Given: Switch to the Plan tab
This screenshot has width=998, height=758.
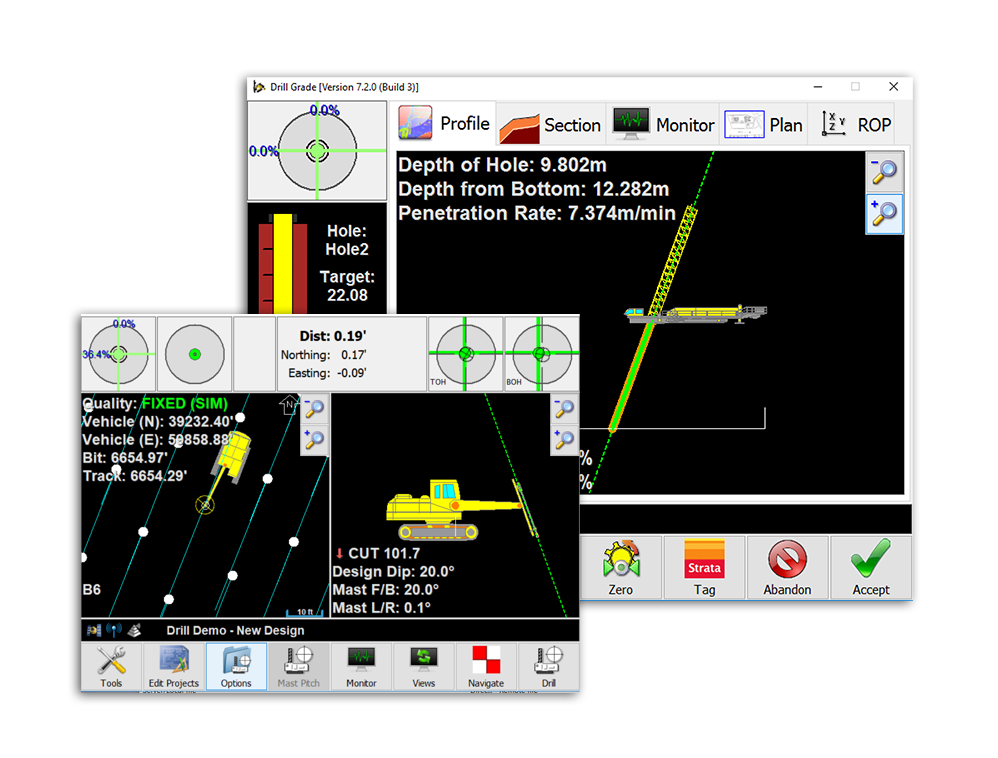Looking at the screenshot, I should [x=764, y=125].
